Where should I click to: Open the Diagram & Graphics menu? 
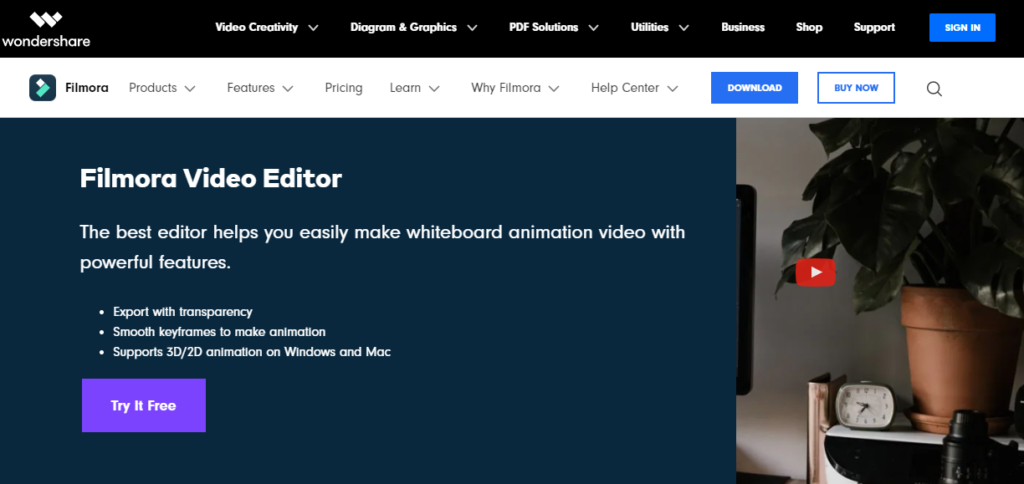coord(404,27)
